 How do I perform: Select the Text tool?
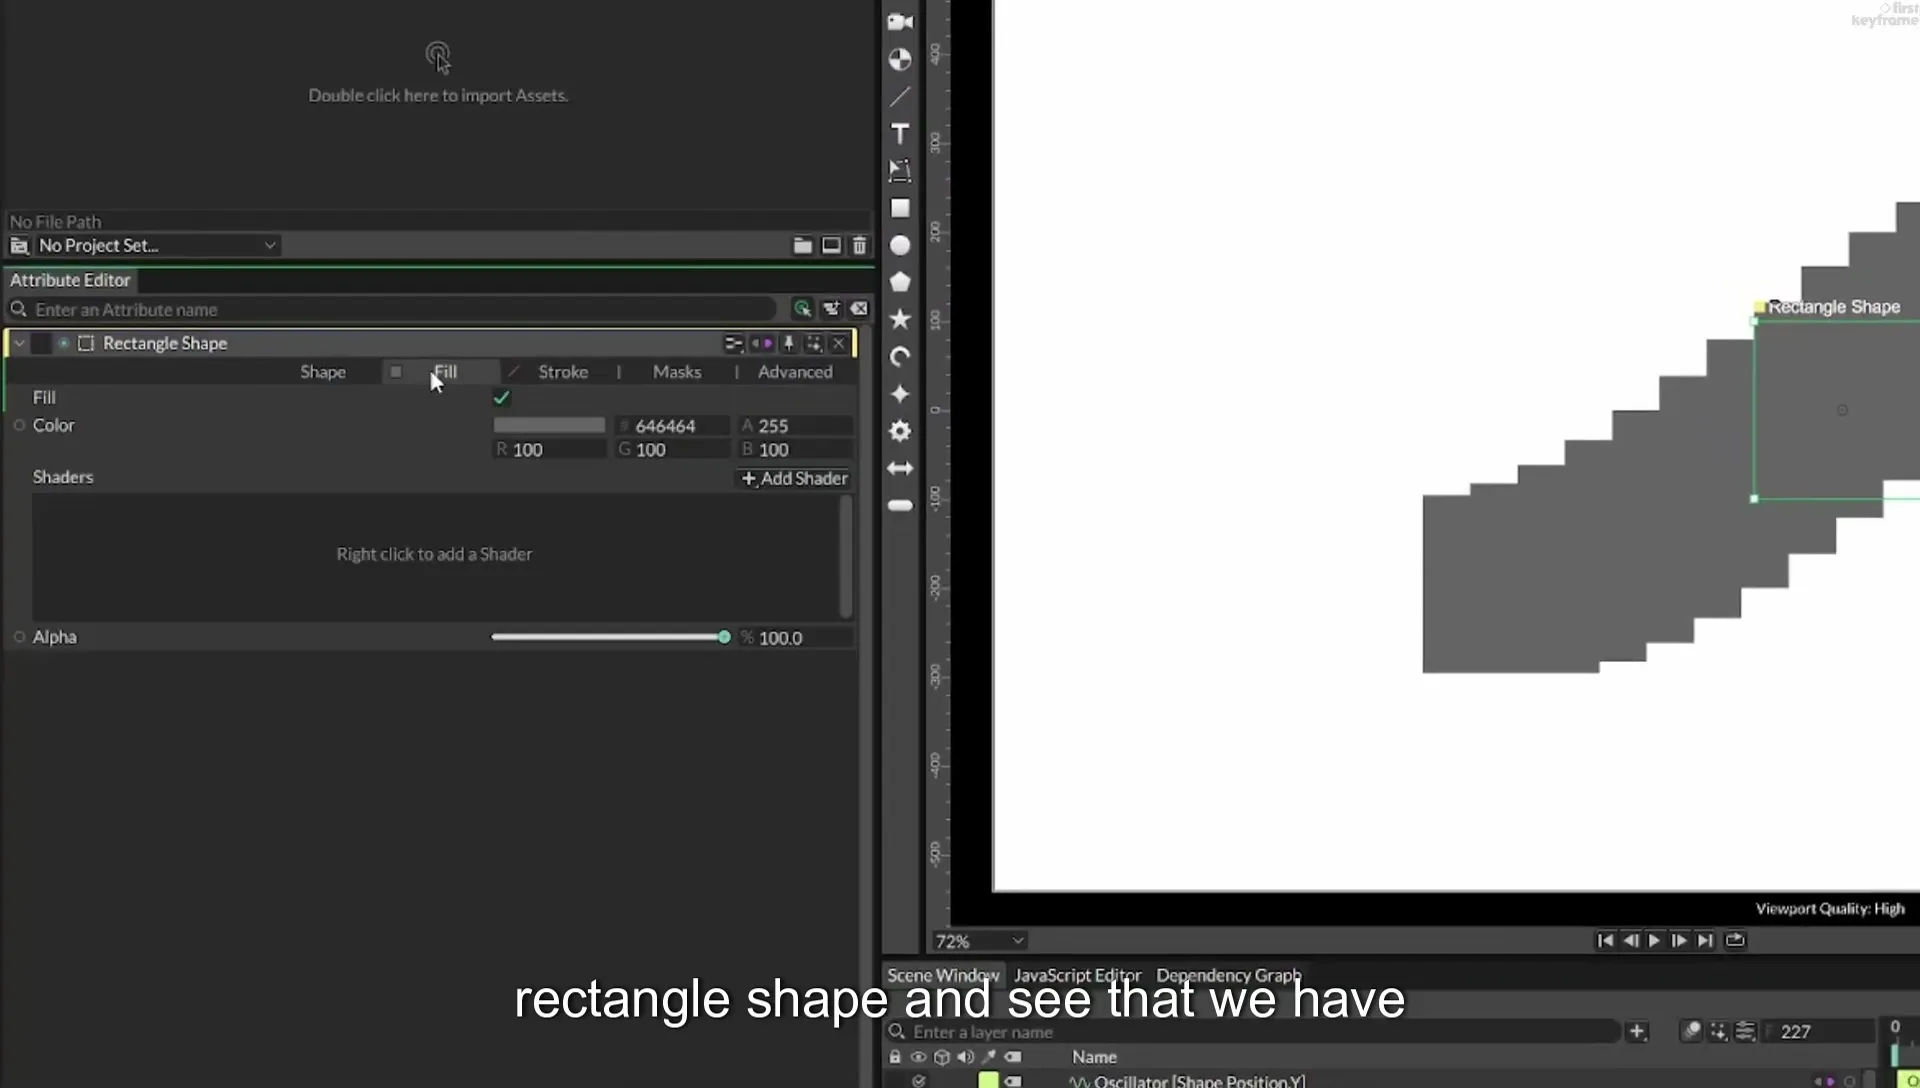[x=900, y=134]
